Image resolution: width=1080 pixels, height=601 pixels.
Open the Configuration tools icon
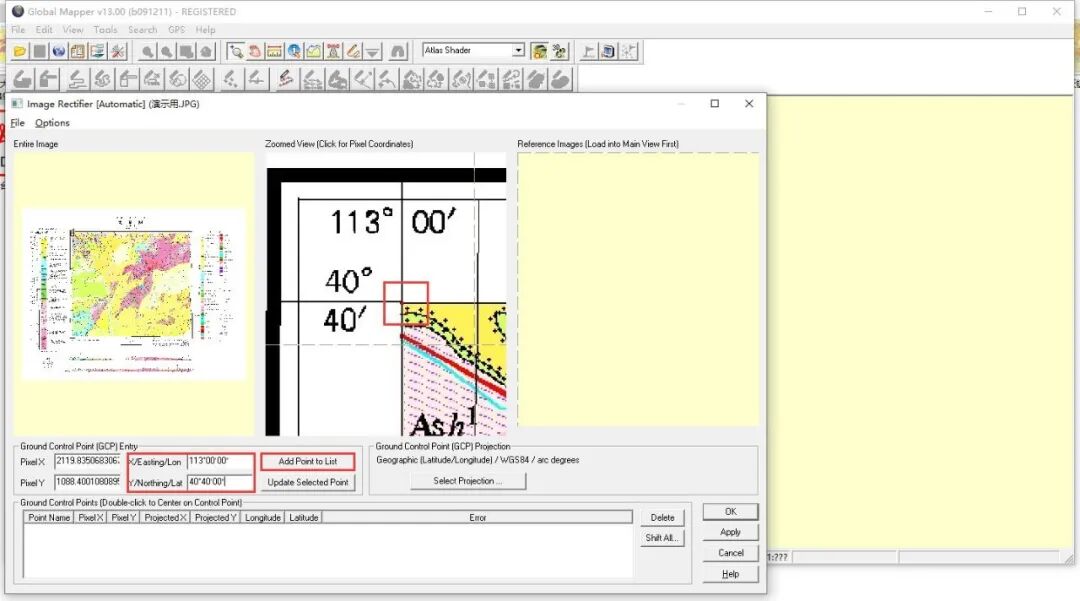coord(118,52)
